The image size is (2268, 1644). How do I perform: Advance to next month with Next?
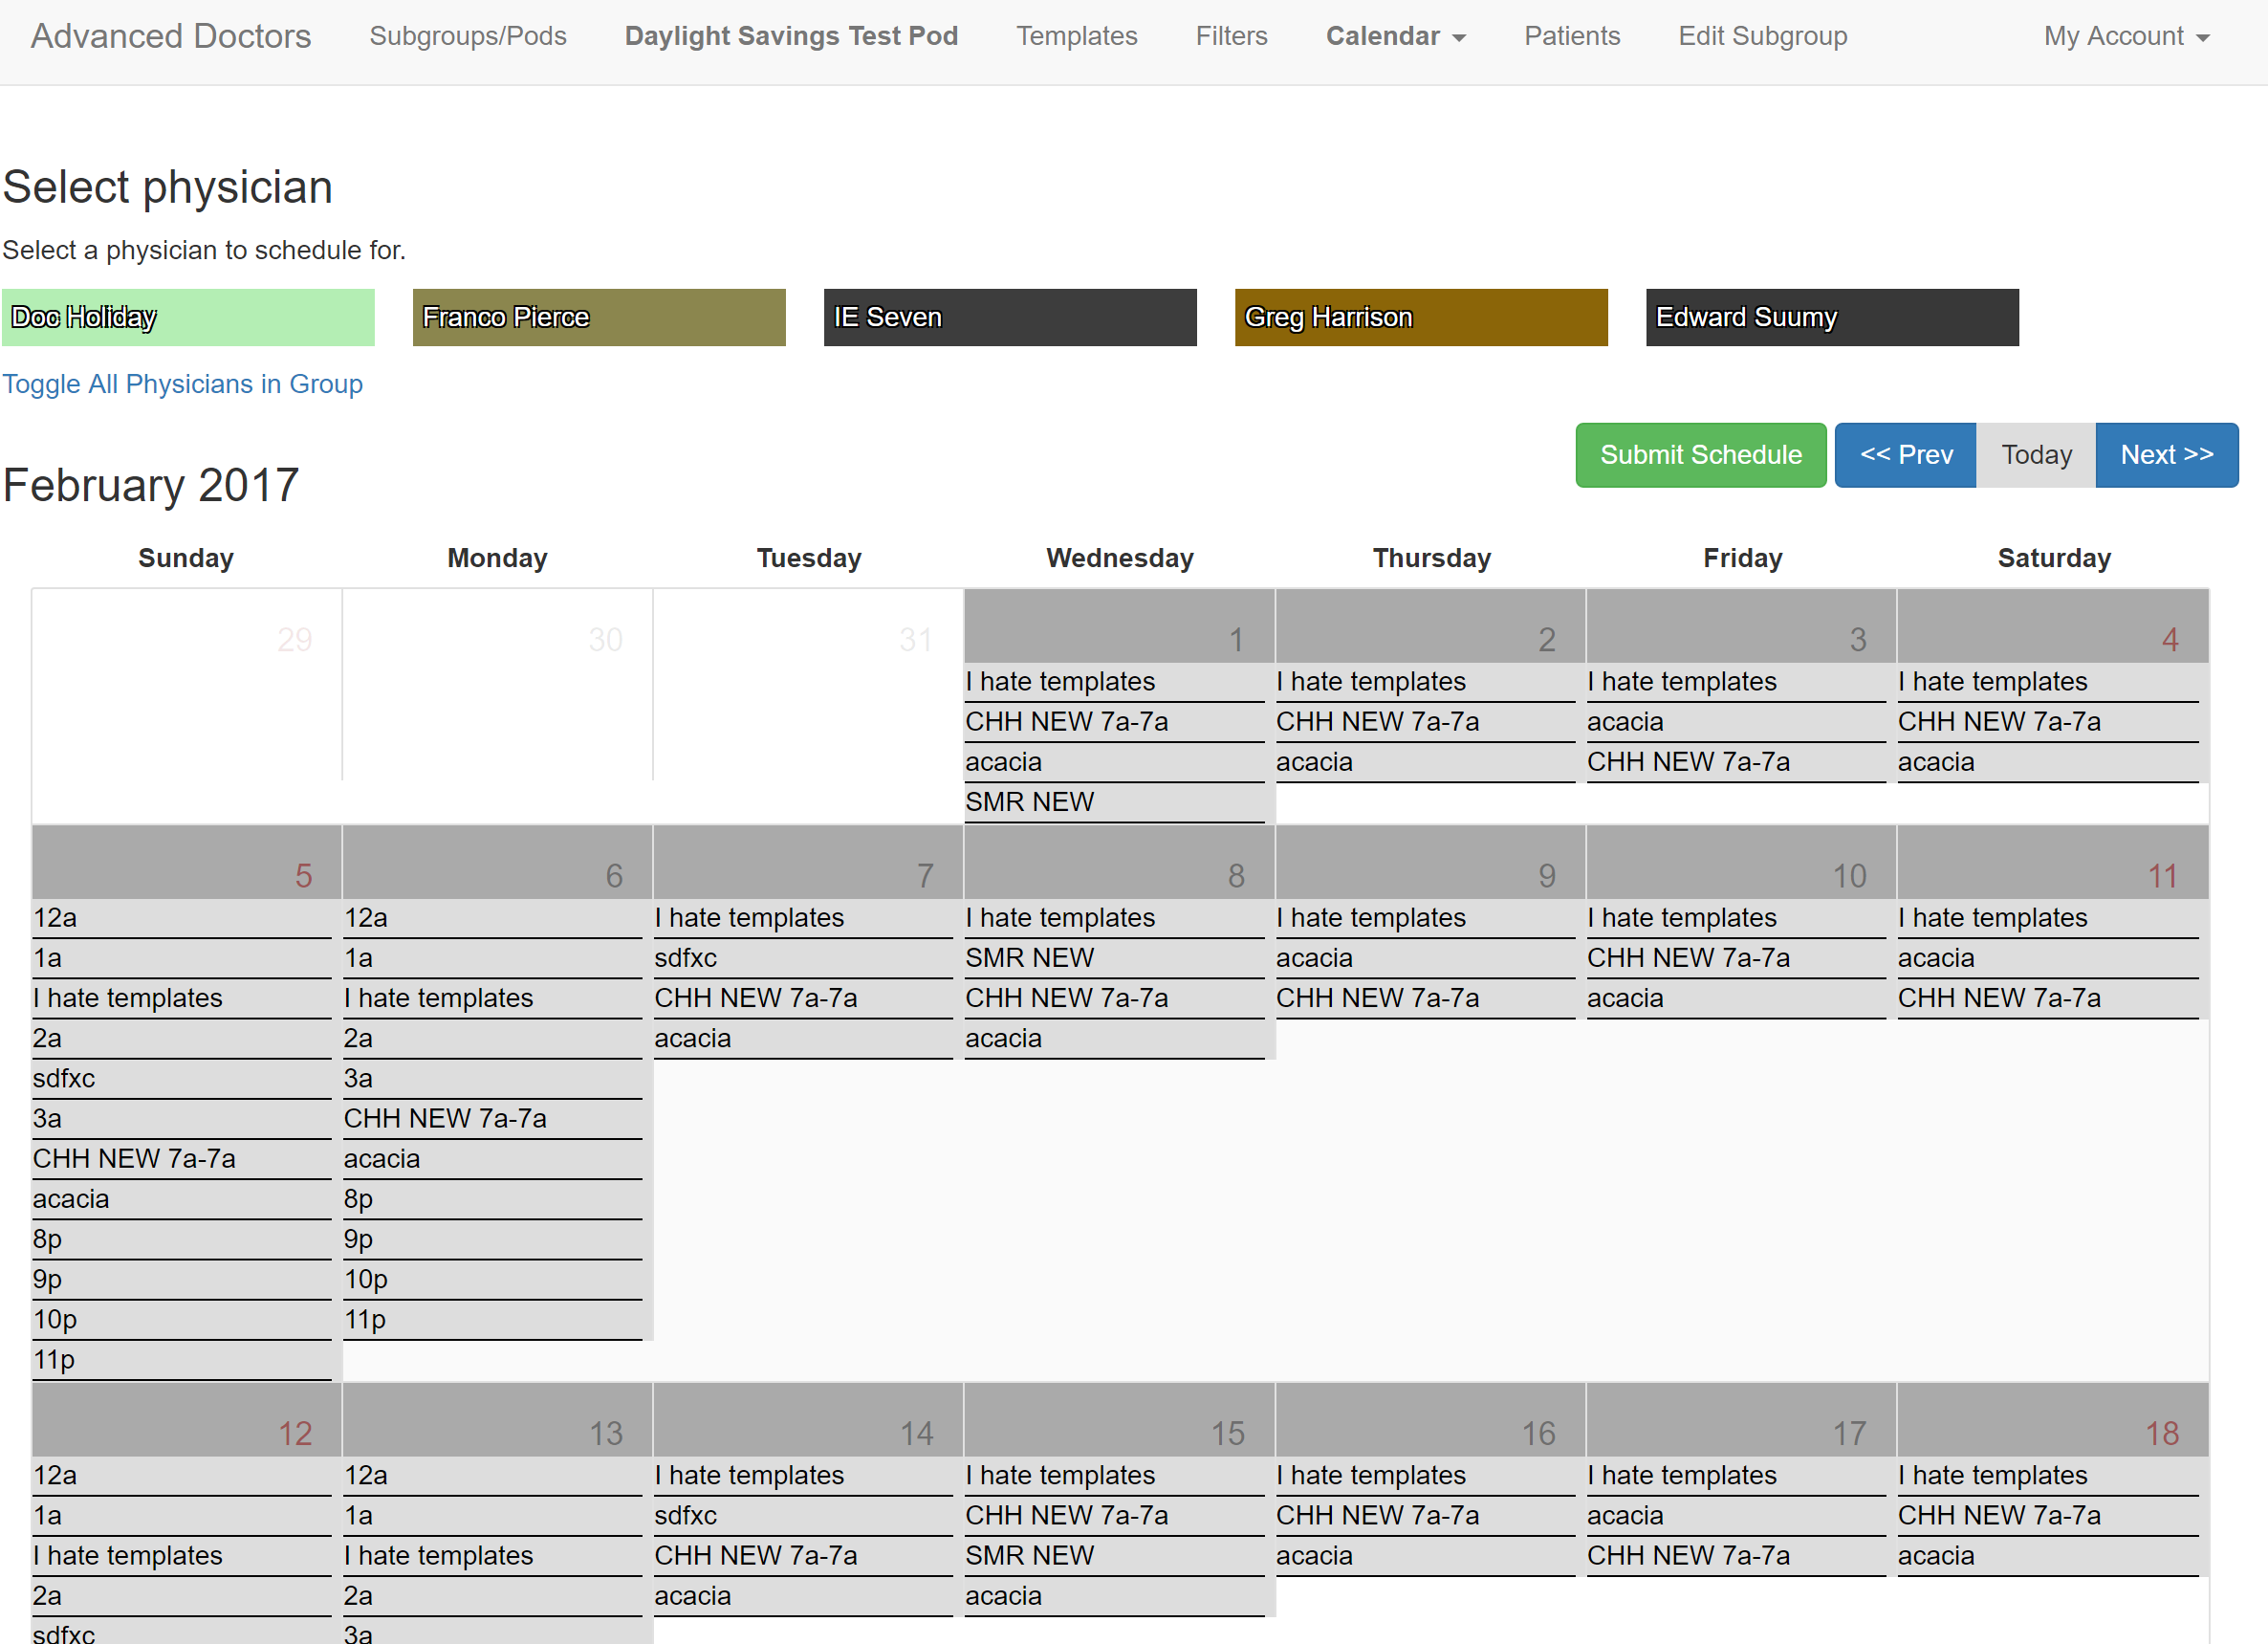click(x=2166, y=455)
